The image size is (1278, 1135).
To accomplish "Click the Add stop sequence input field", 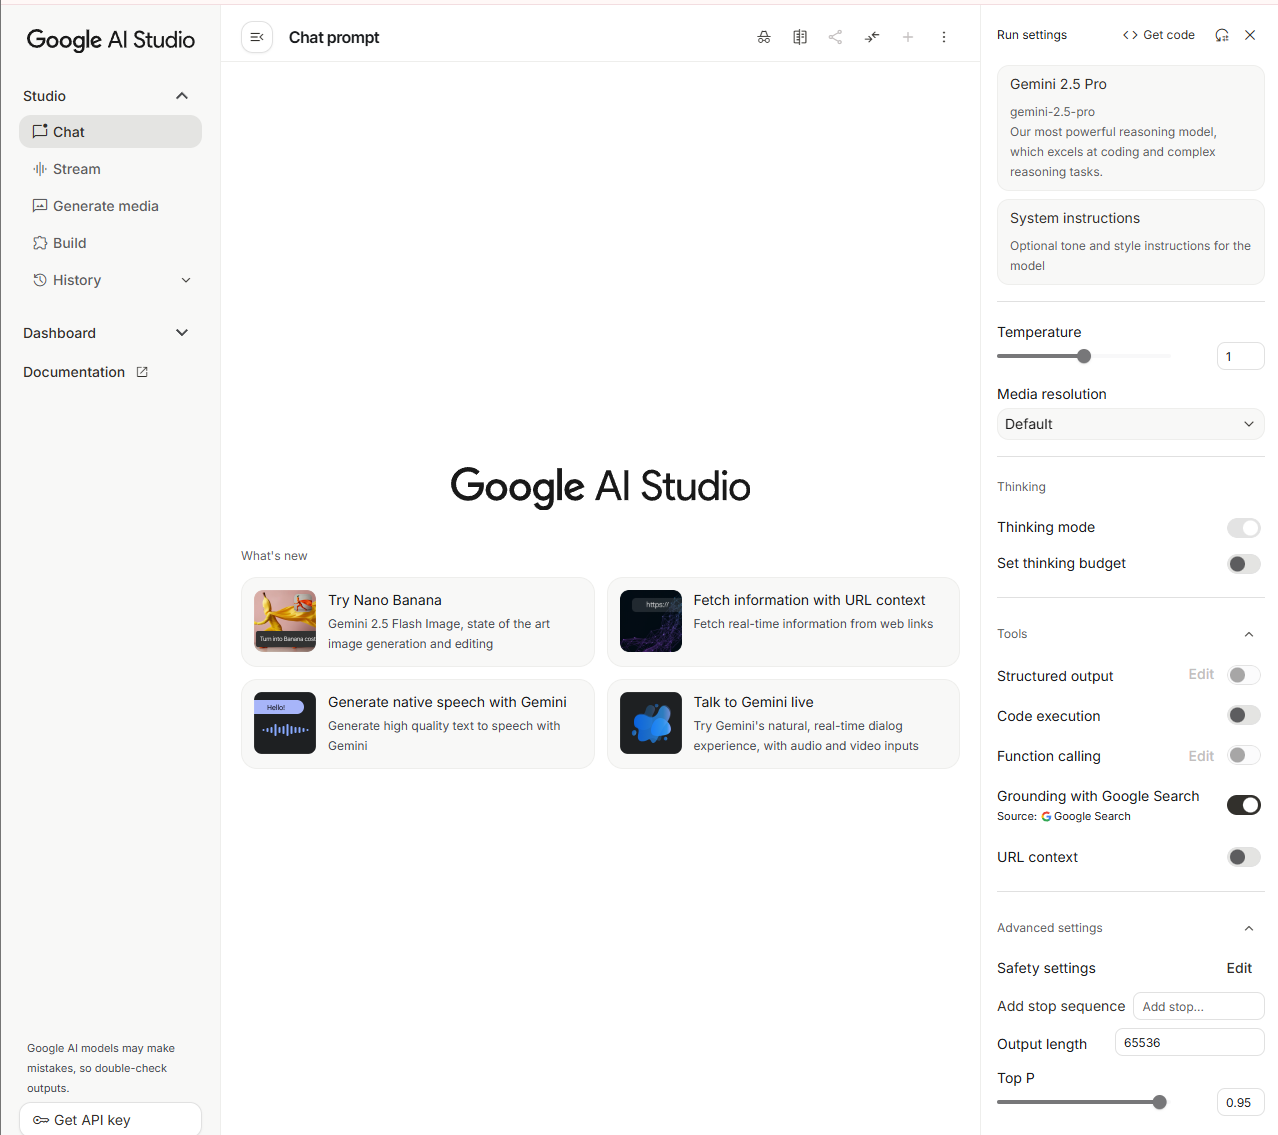I will click(1199, 1006).
